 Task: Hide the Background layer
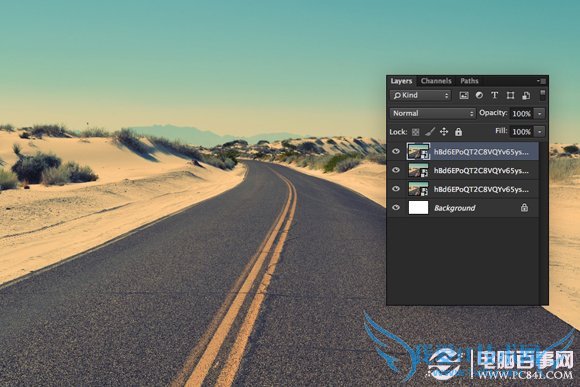pos(396,208)
